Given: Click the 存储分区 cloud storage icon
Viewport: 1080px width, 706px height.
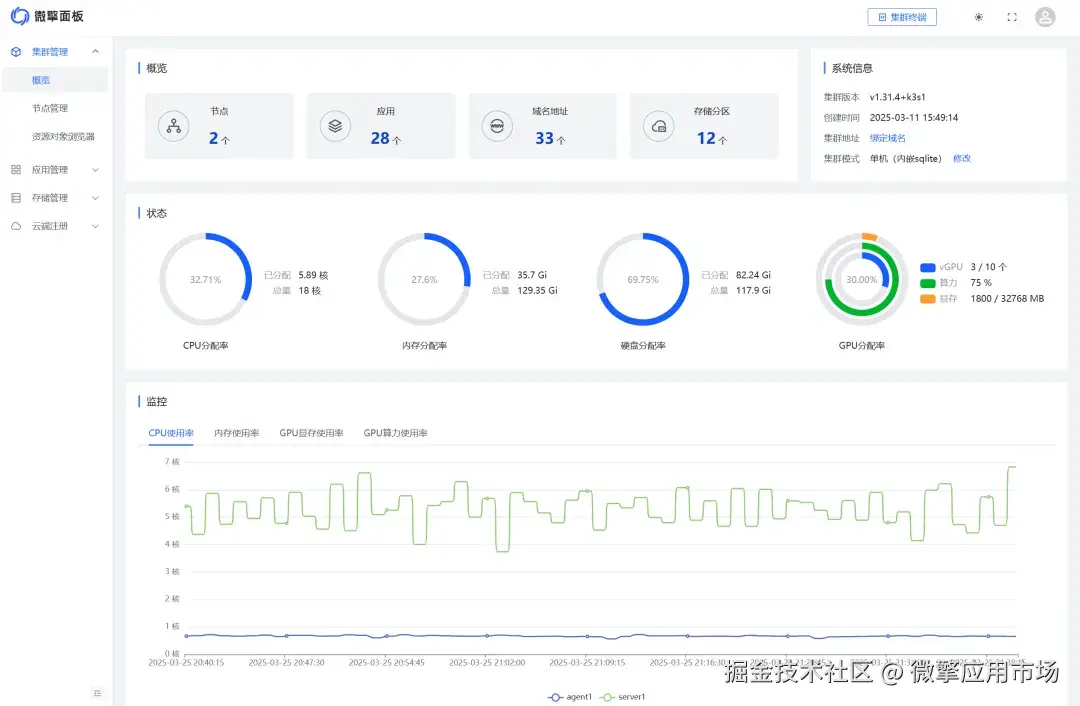Looking at the screenshot, I should (x=659, y=126).
